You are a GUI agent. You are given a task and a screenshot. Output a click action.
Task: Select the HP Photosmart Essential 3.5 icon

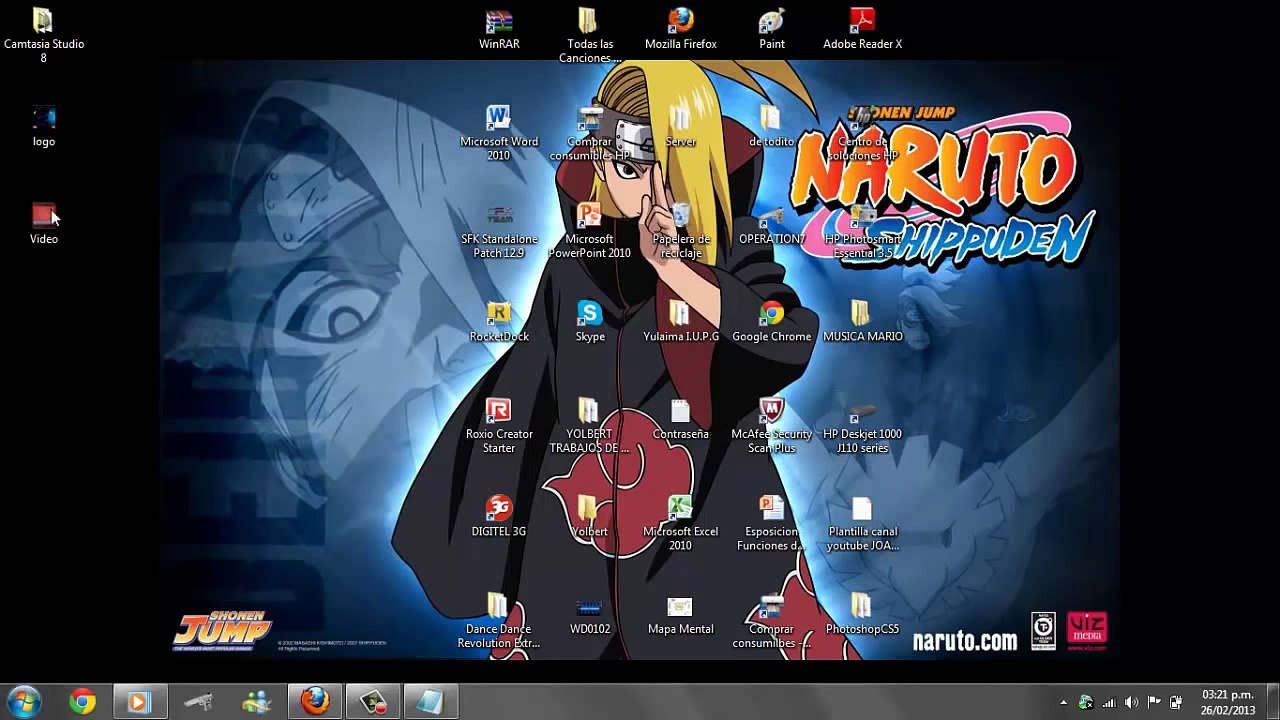pos(862,231)
